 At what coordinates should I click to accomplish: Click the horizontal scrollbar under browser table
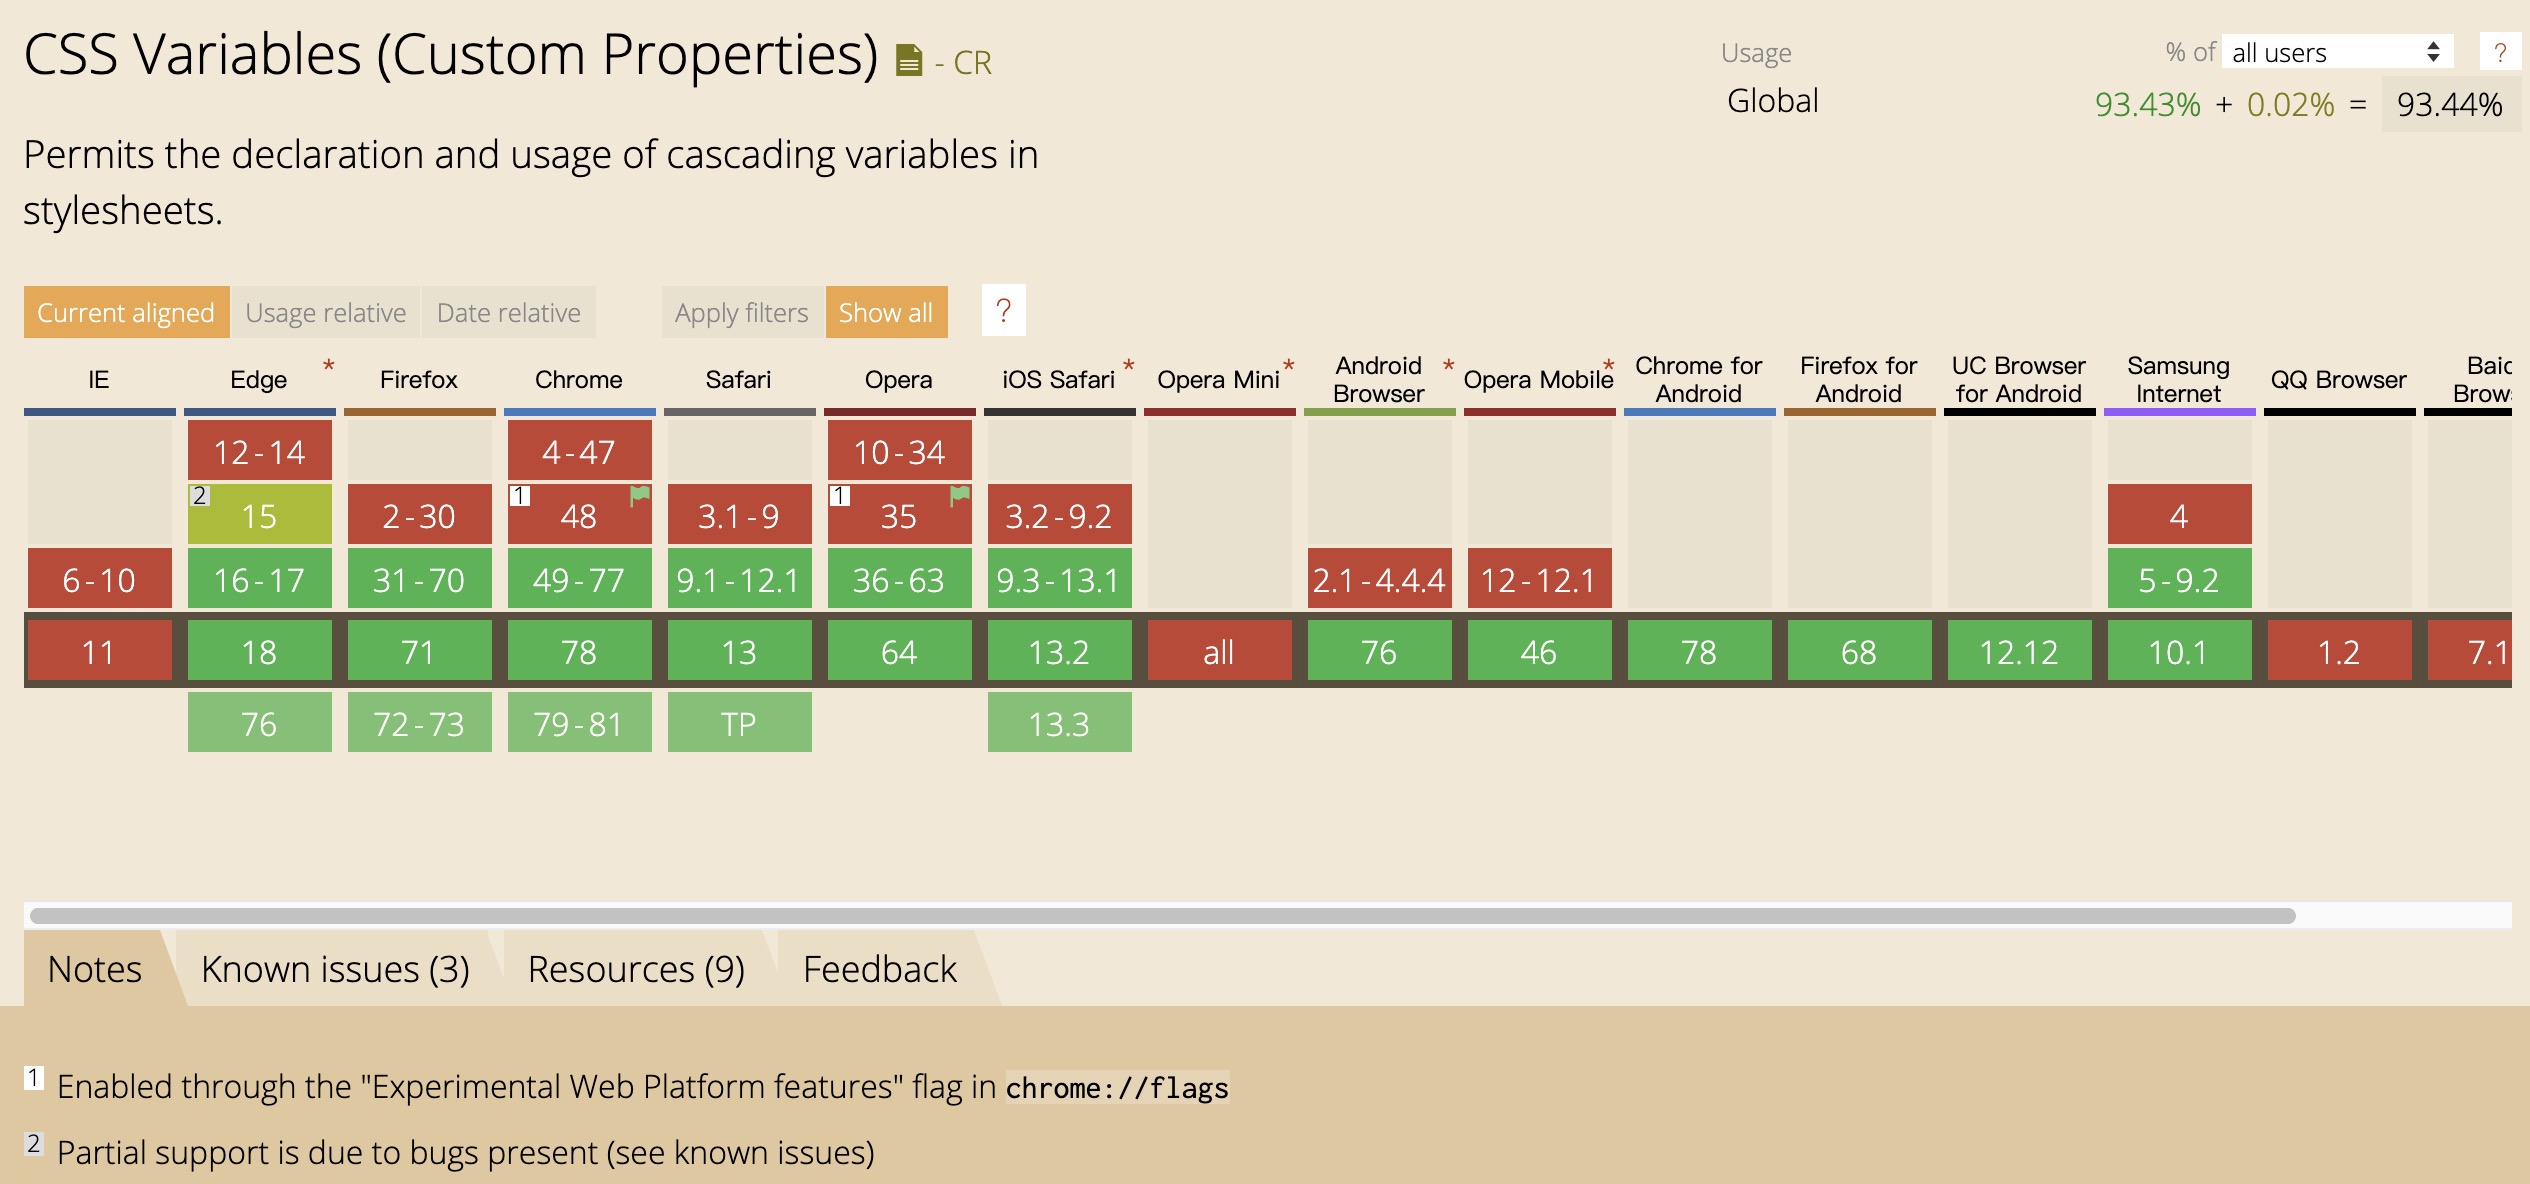(x=1162, y=915)
